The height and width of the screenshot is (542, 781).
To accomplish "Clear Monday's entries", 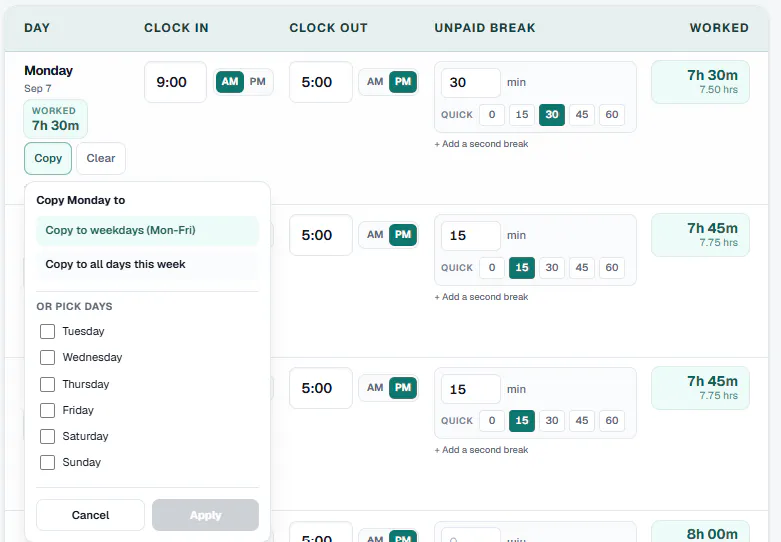I will pyautogui.click(x=101, y=158).
